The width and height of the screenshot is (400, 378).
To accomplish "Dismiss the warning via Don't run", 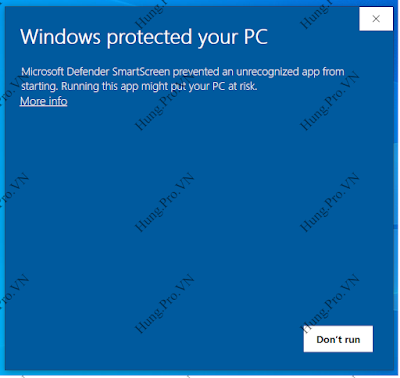I will click(x=338, y=339).
